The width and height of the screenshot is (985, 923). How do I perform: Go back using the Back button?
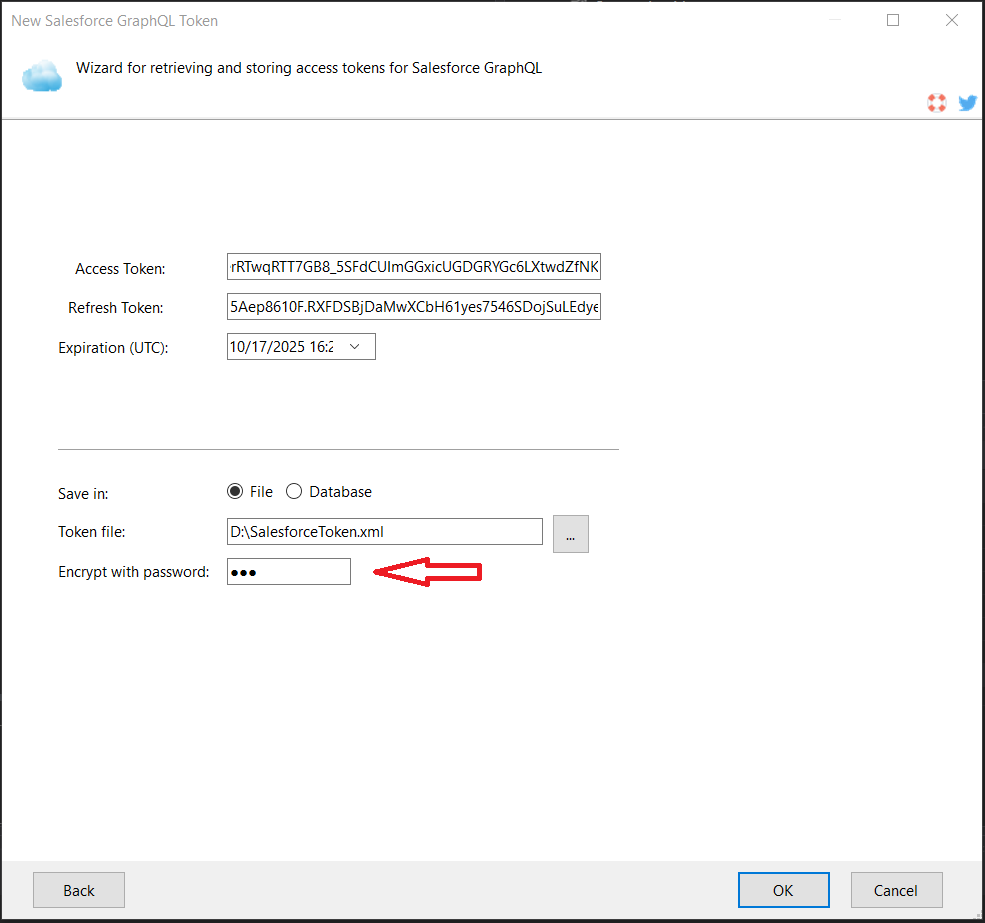79,890
